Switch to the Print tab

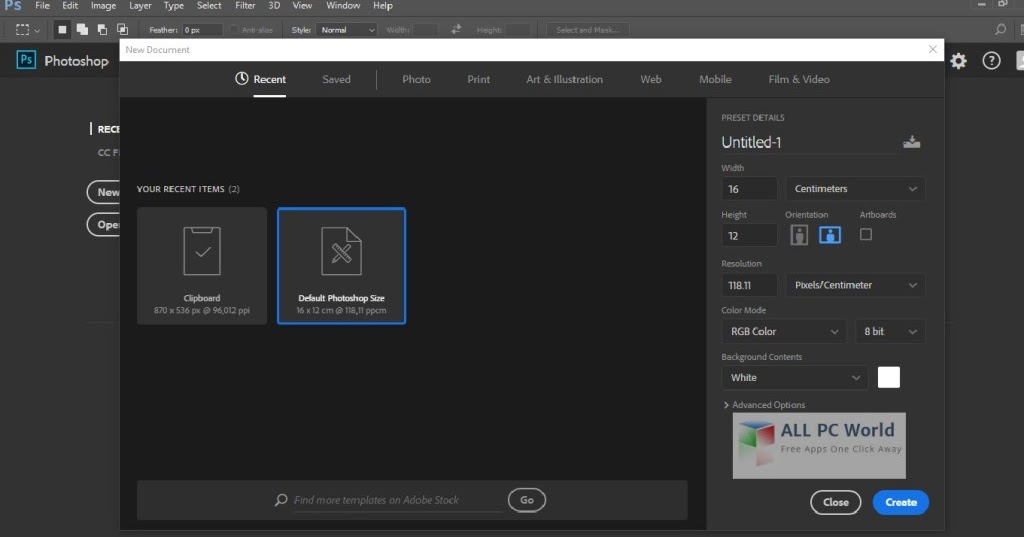(x=479, y=79)
